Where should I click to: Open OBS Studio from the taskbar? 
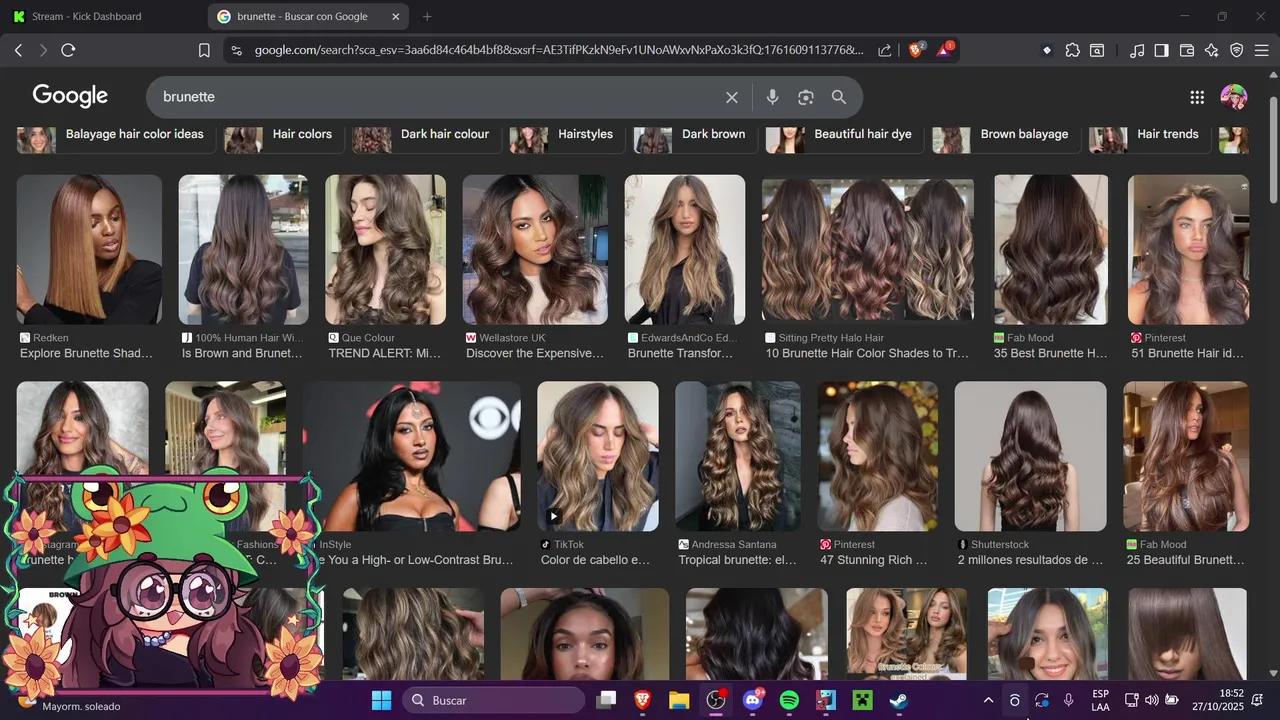click(716, 700)
